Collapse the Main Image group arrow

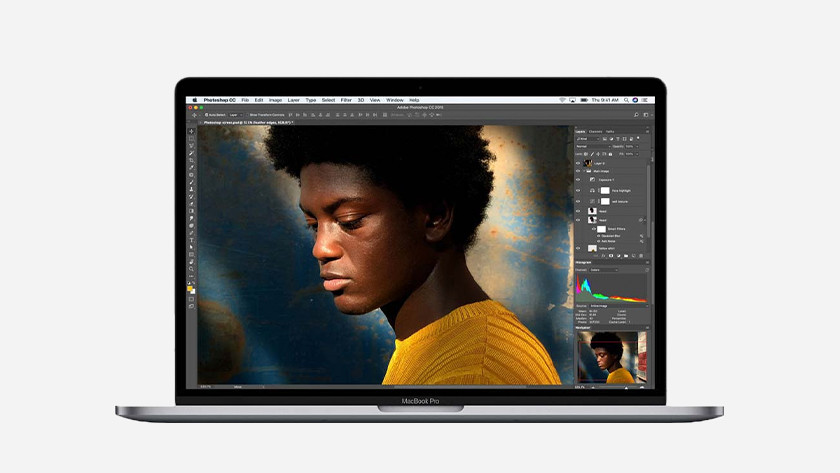click(584, 171)
